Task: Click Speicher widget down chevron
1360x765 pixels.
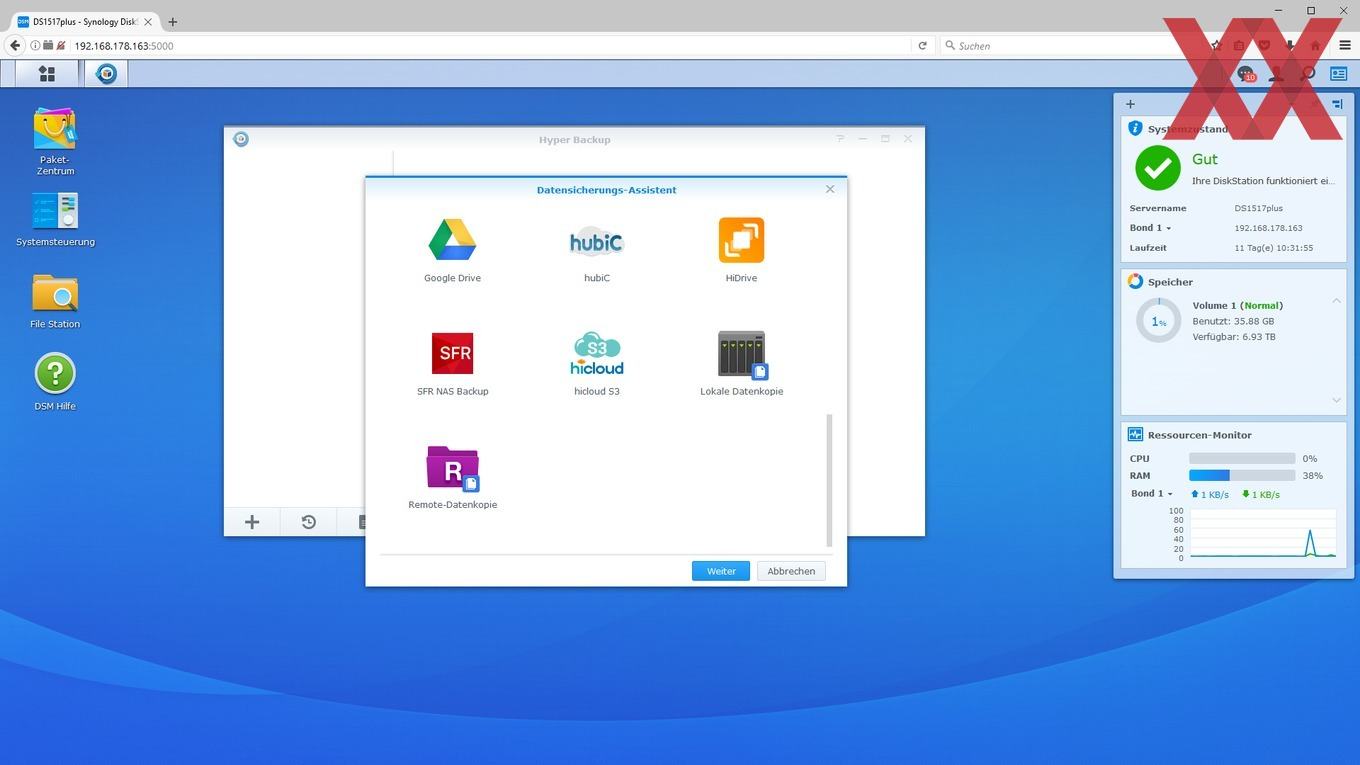Action: point(1337,400)
